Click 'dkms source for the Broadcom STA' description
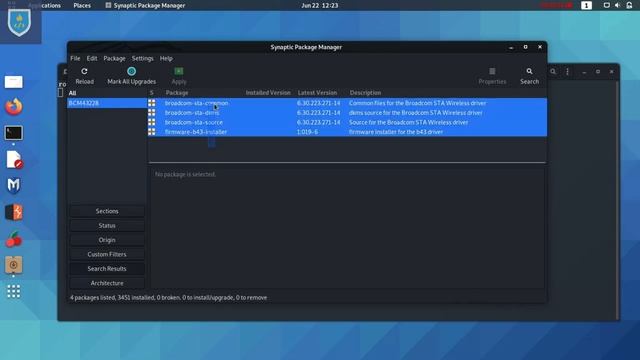 pyautogui.click(x=416, y=113)
